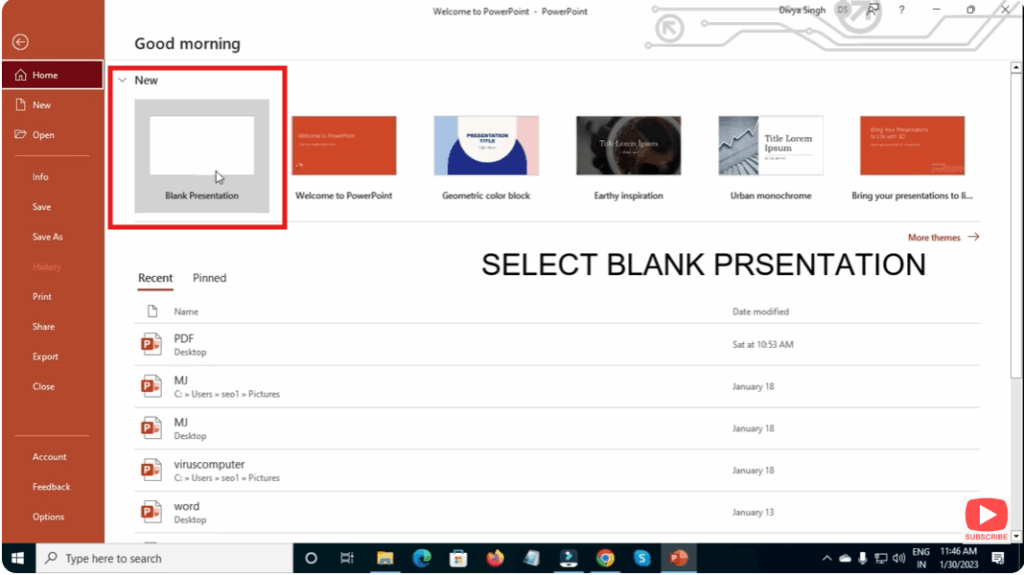The height and width of the screenshot is (575, 1024).
Task: Show hidden system tray icons
Action: (827, 558)
